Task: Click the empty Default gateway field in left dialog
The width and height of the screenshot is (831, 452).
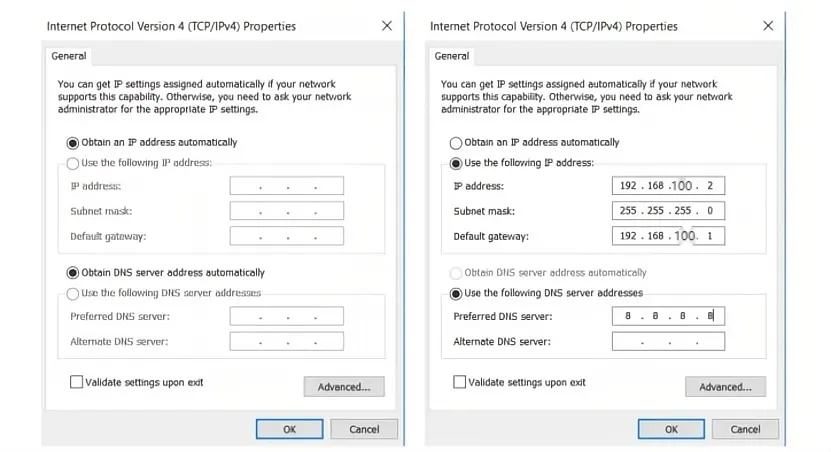Action: coord(287,236)
